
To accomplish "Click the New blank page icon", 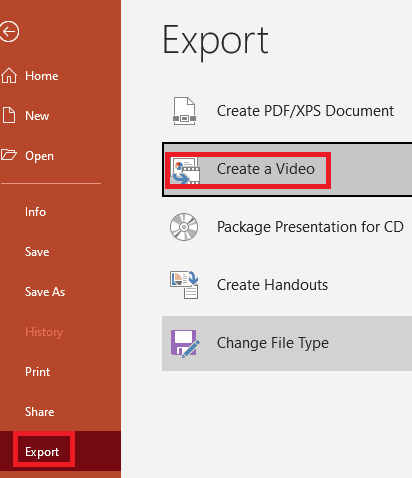I will (9, 115).
